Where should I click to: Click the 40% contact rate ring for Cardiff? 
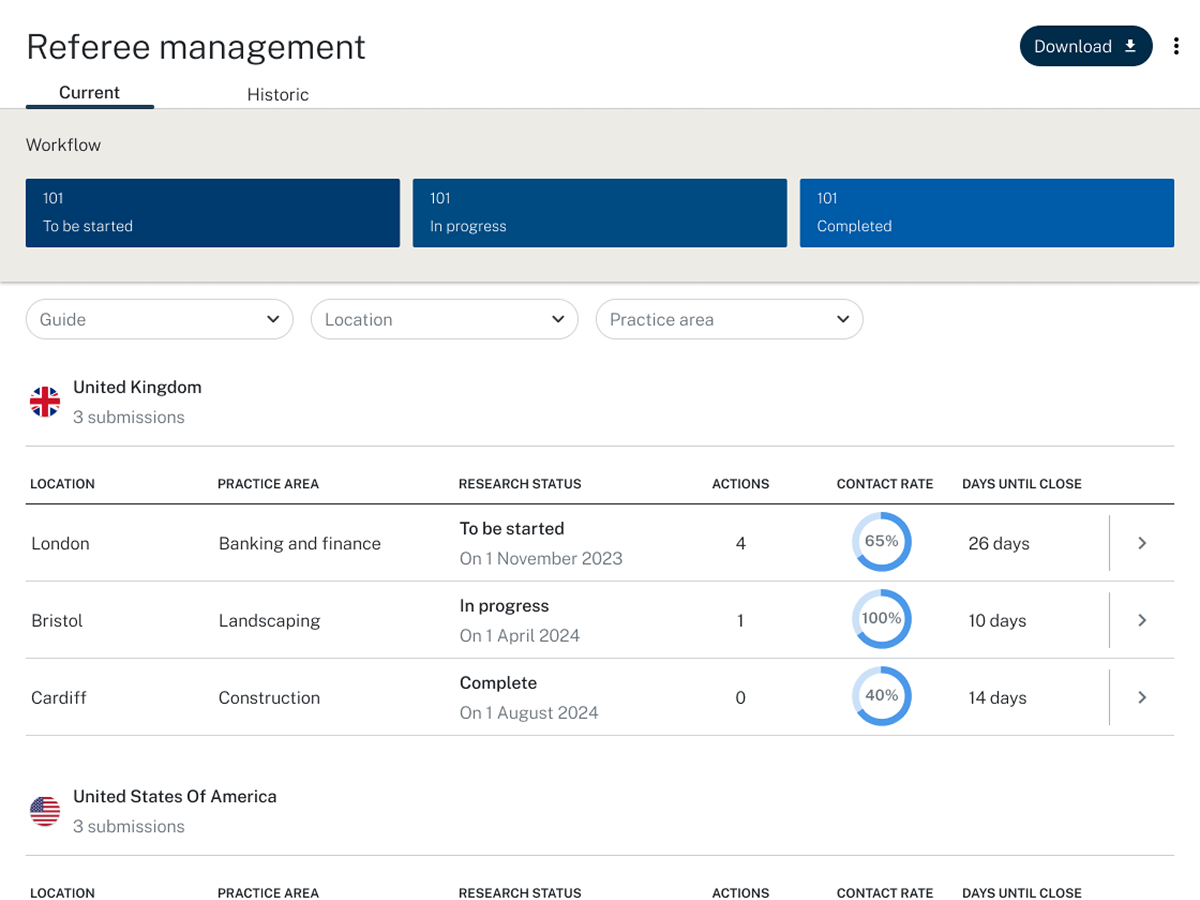point(881,696)
